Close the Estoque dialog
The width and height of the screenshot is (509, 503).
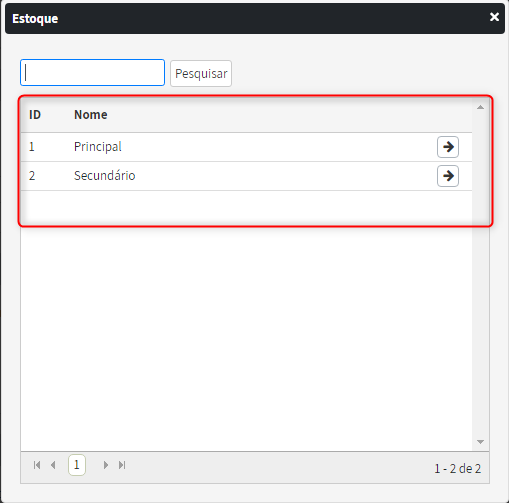(494, 17)
